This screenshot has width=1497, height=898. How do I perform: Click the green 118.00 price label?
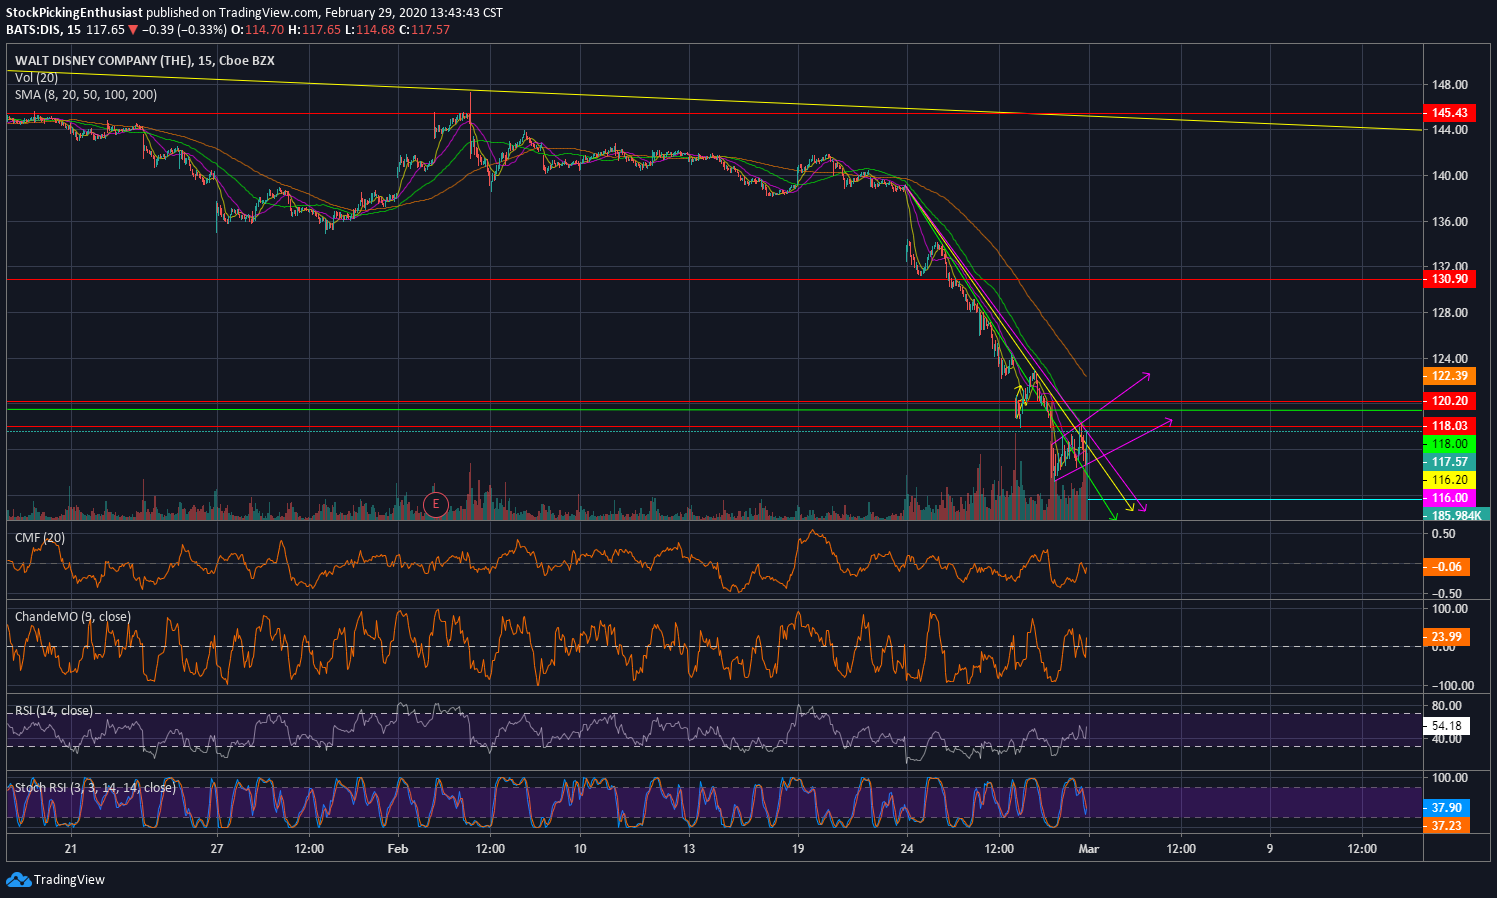click(x=1449, y=444)
